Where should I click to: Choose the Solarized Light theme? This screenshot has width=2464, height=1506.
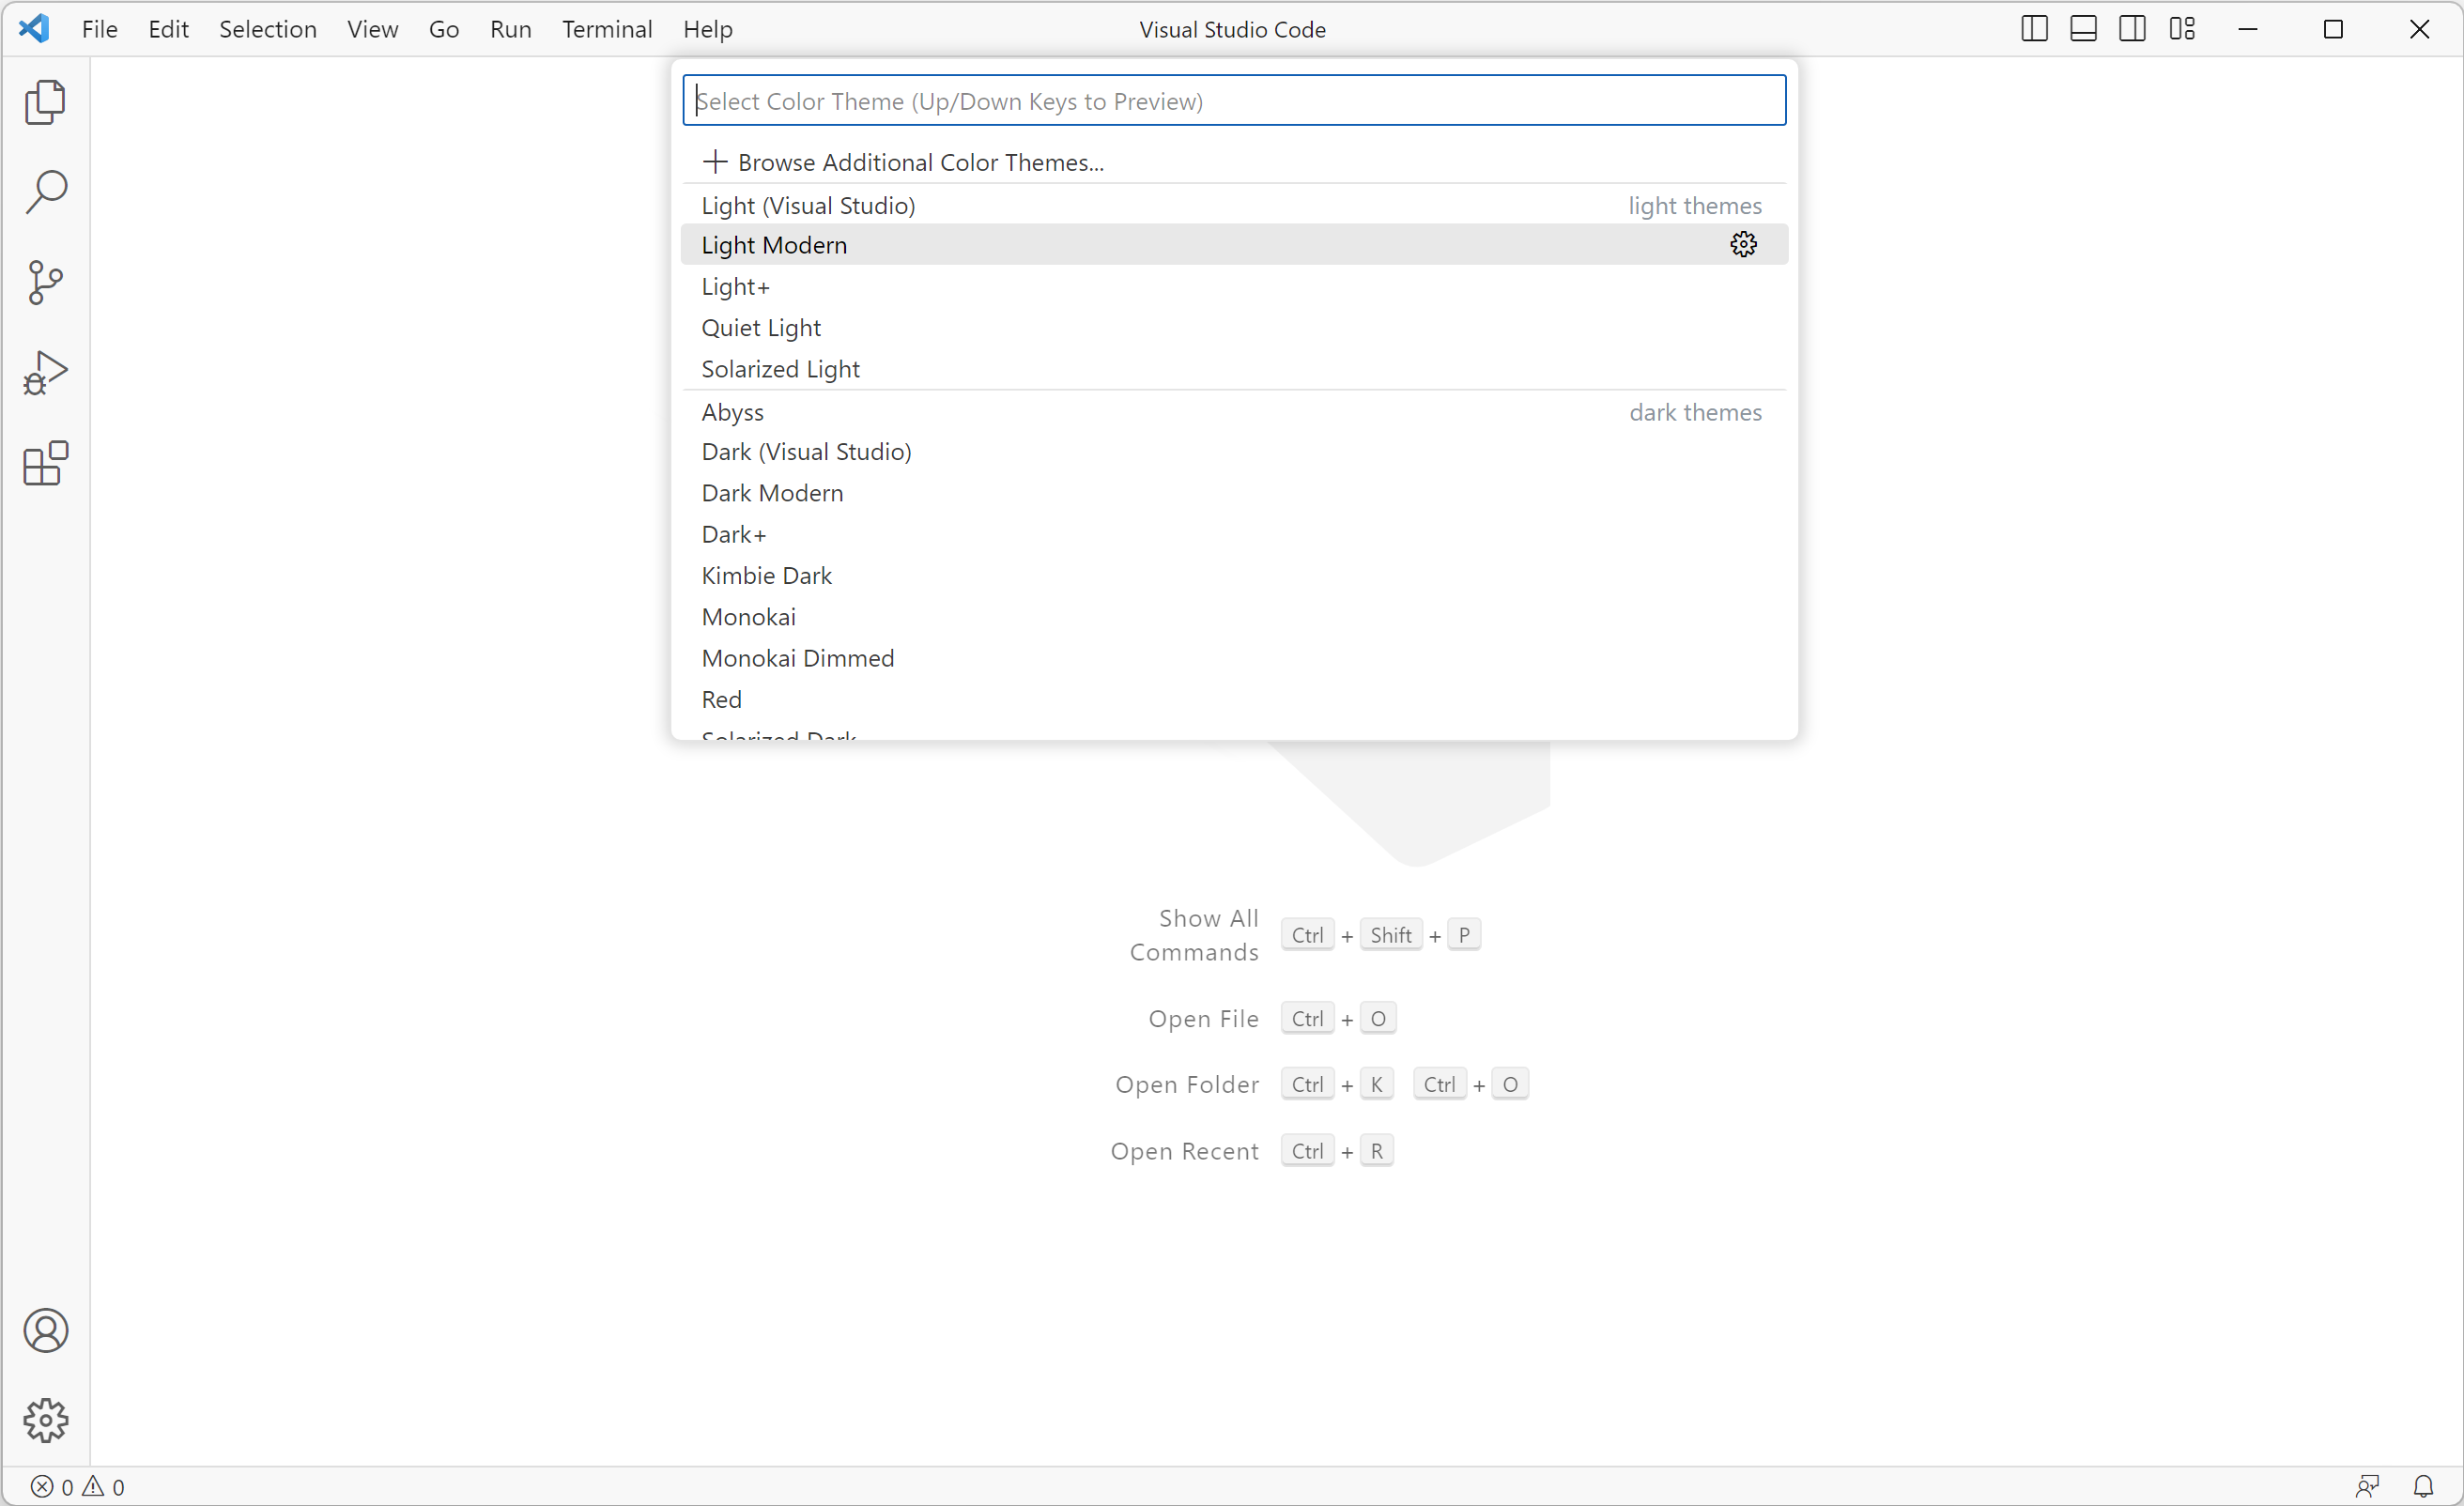(780, 369)
